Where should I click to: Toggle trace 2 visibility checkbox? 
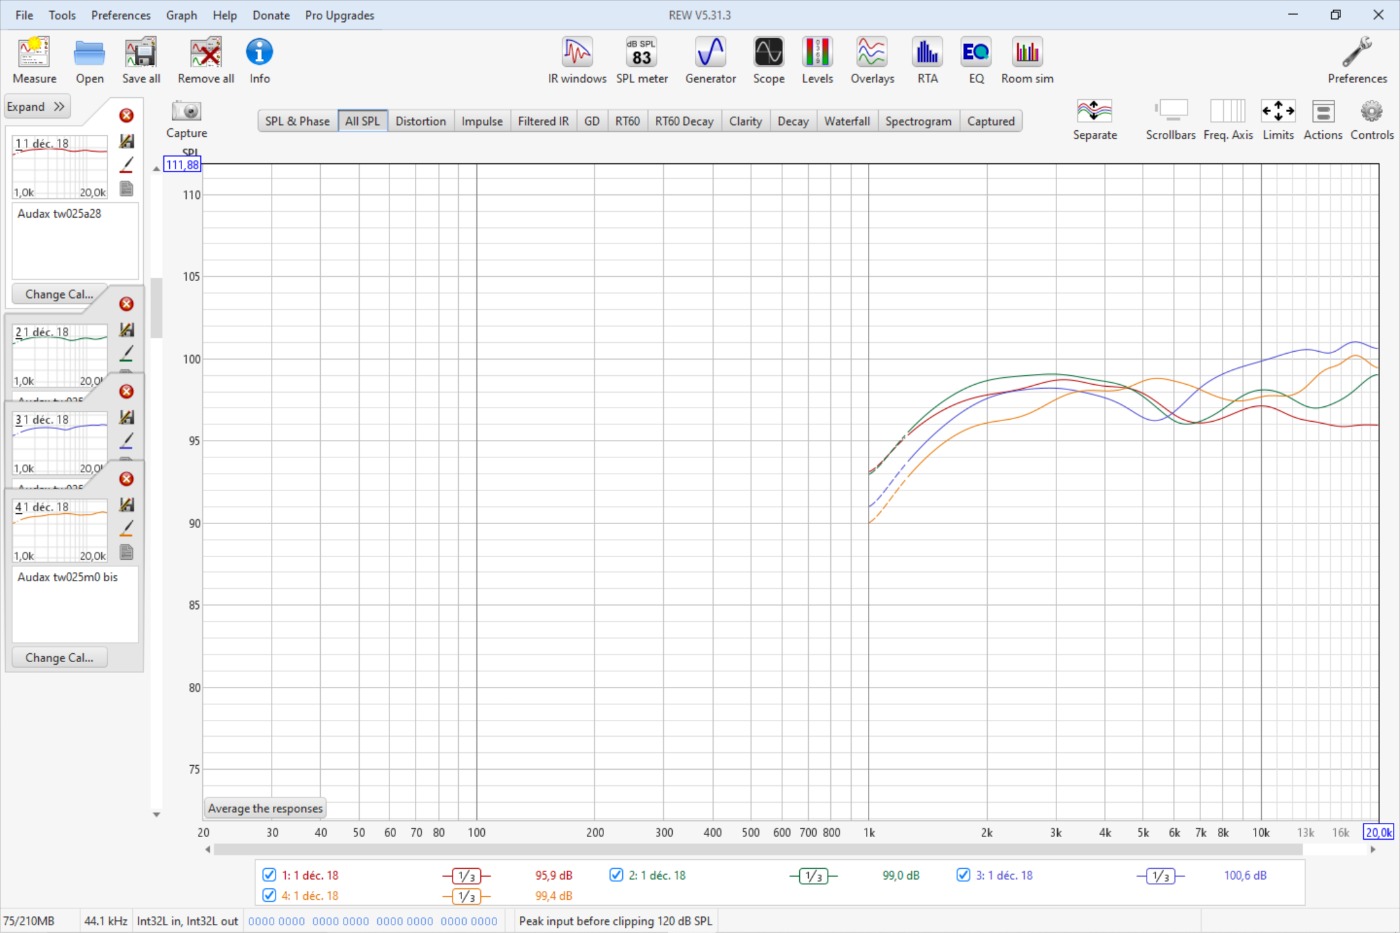pos(616,875)
